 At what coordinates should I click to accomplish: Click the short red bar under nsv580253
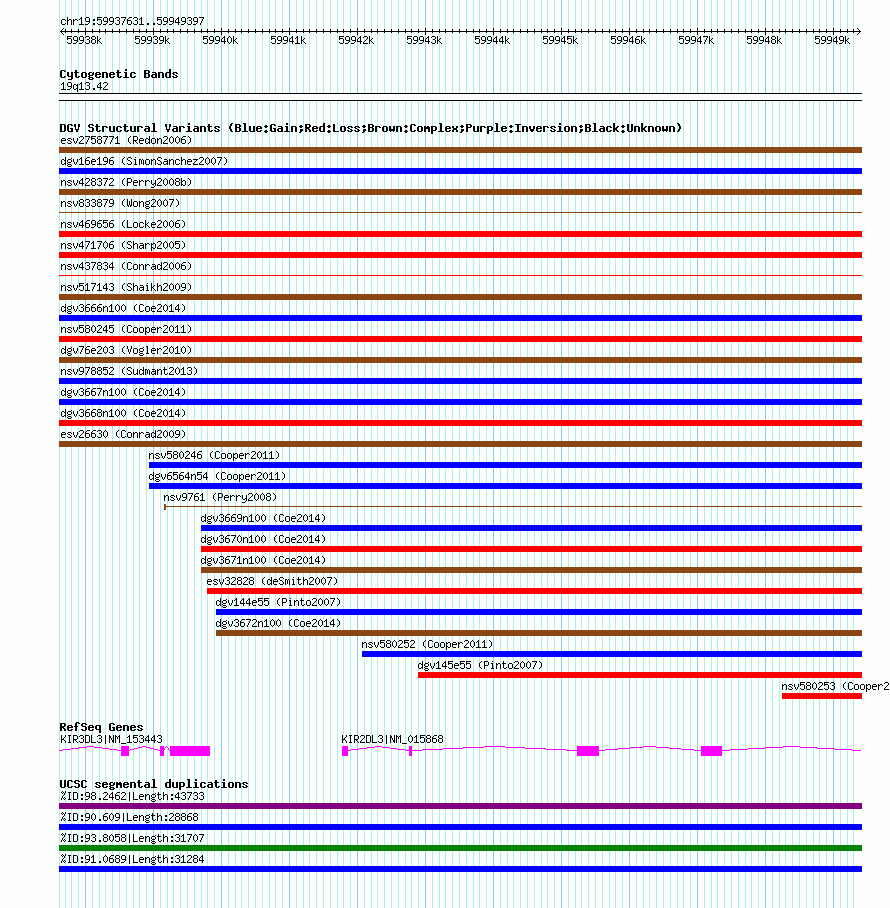coord(822,696)
